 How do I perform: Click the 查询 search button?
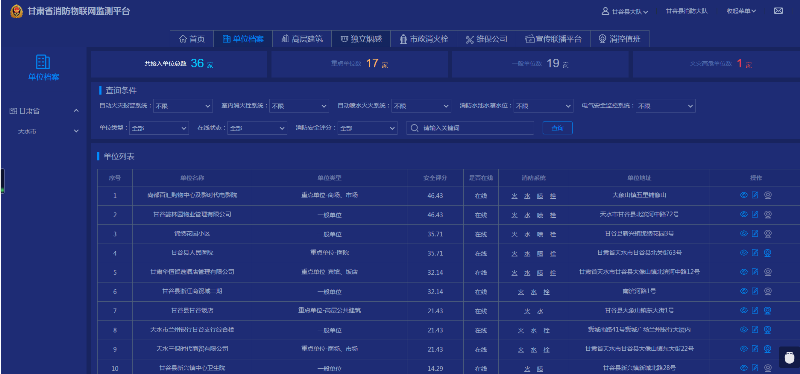point(557,128)
